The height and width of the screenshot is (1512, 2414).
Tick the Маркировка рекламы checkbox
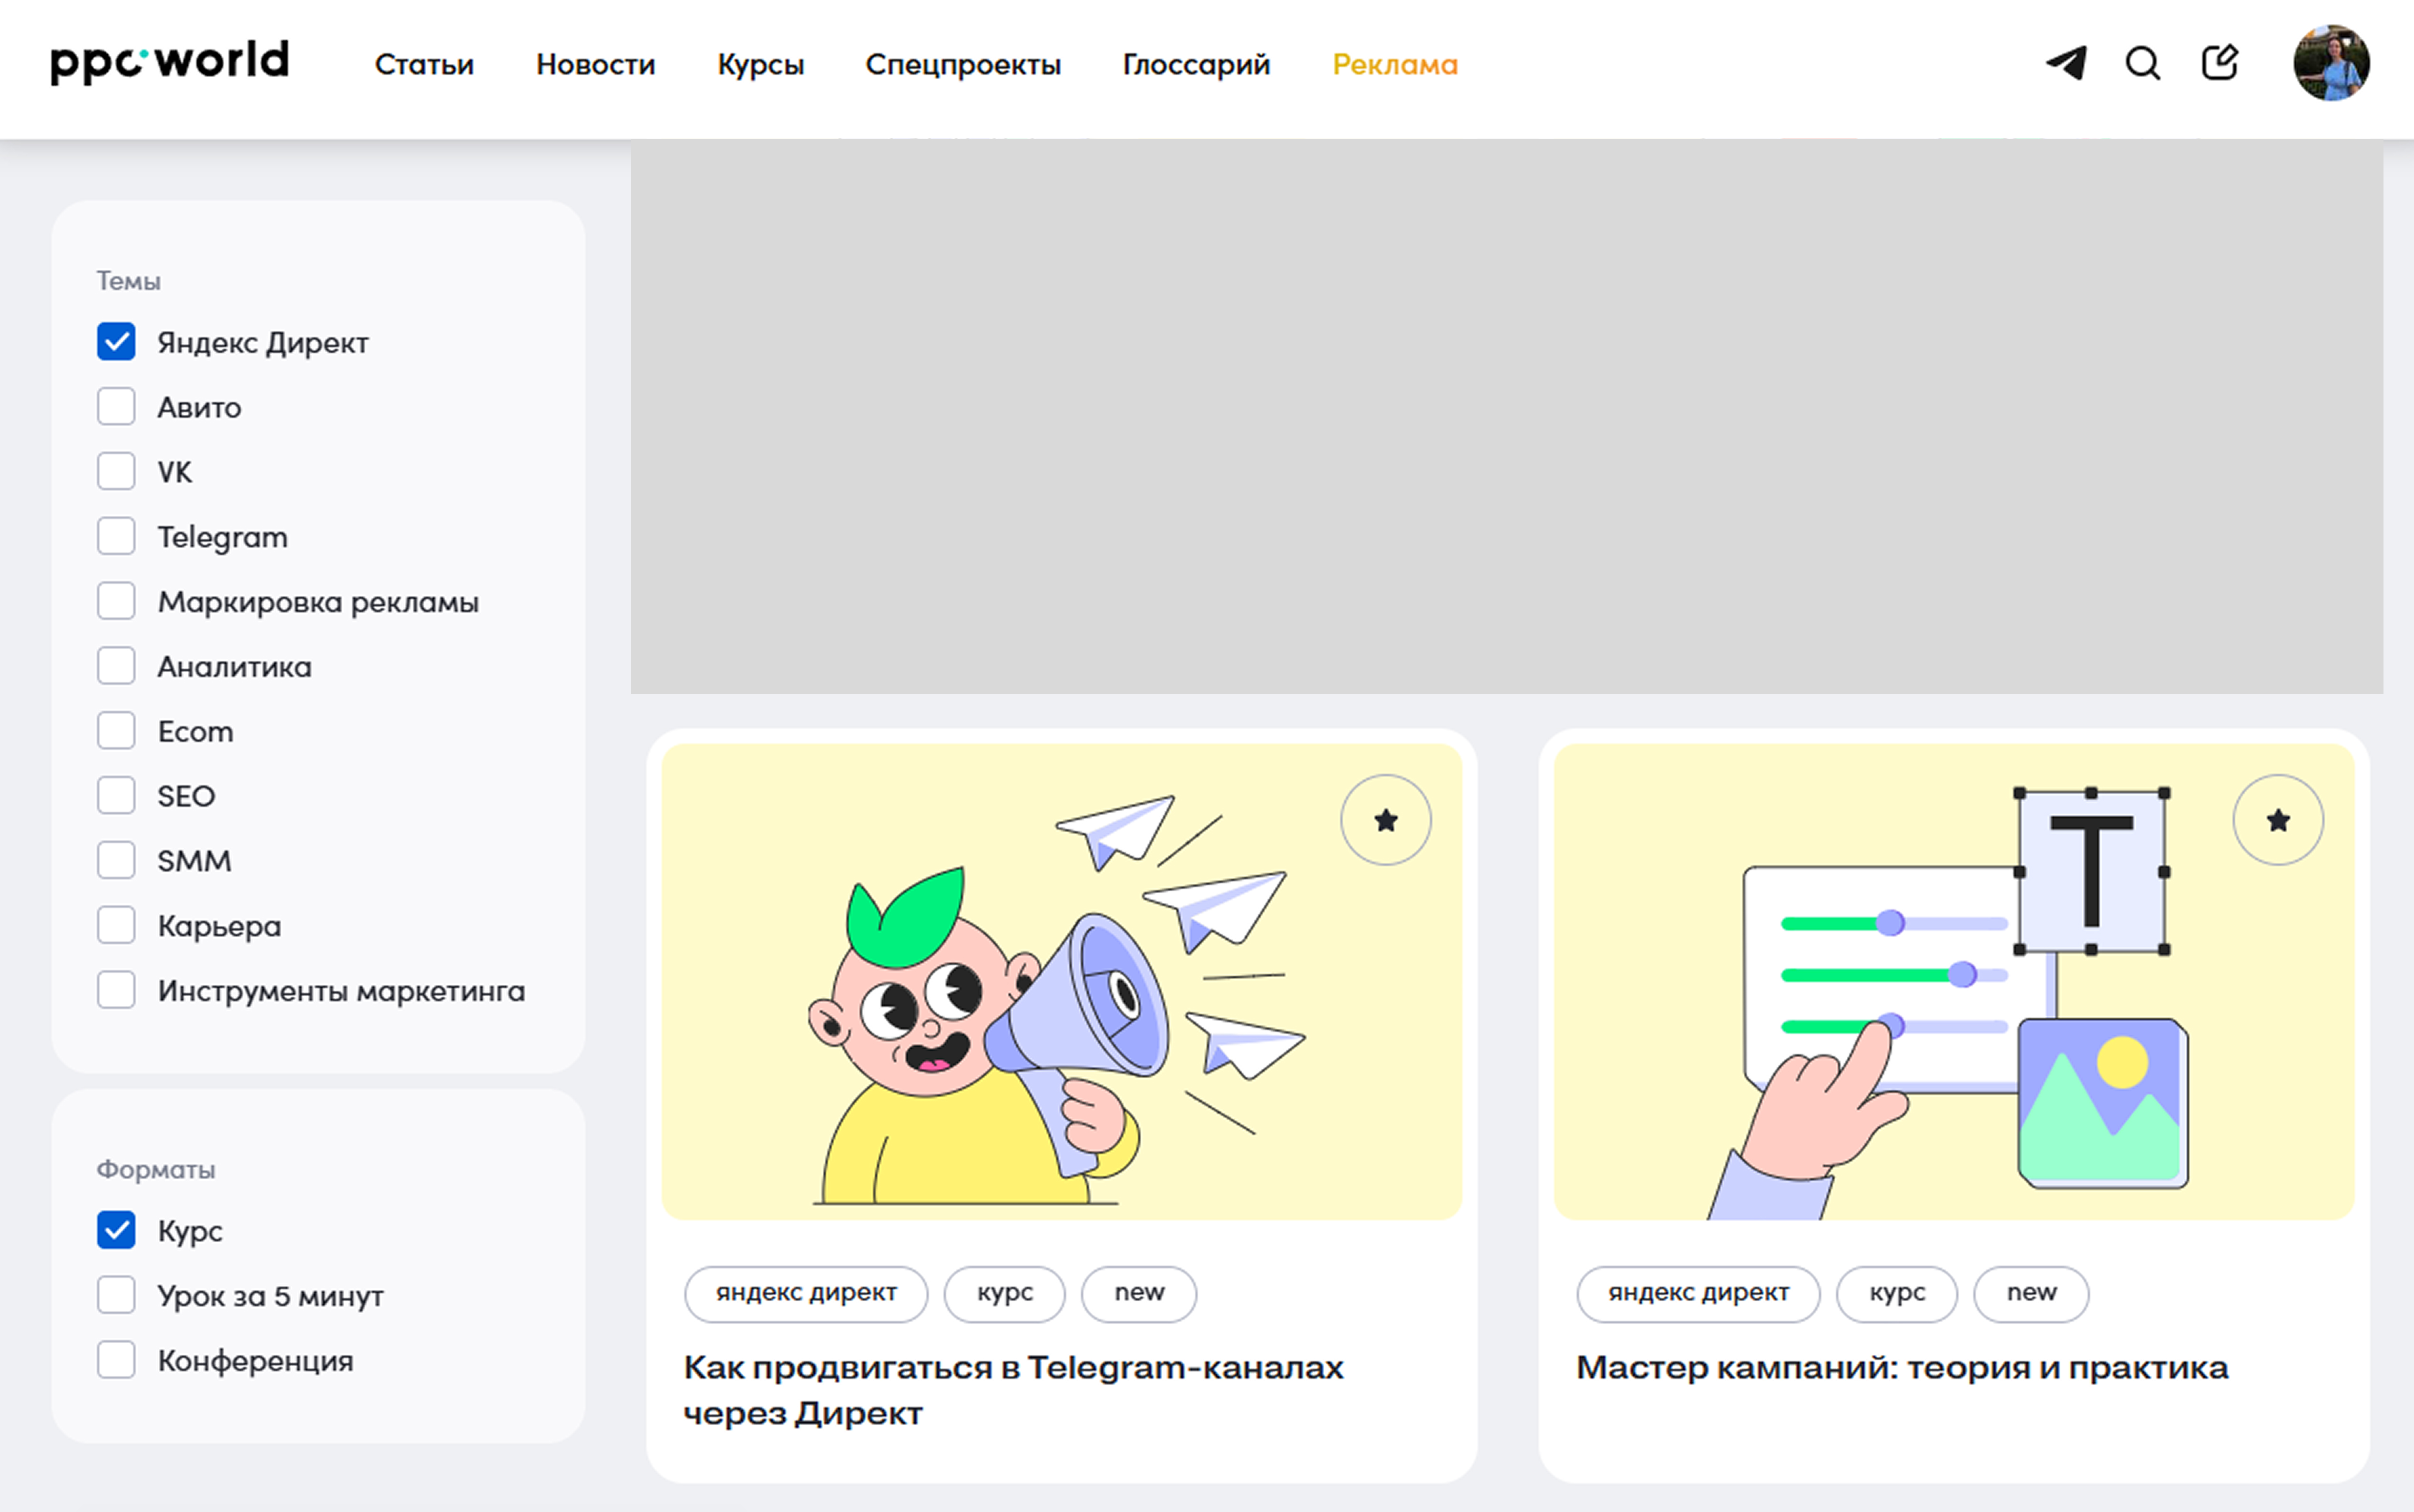point(116,601)
